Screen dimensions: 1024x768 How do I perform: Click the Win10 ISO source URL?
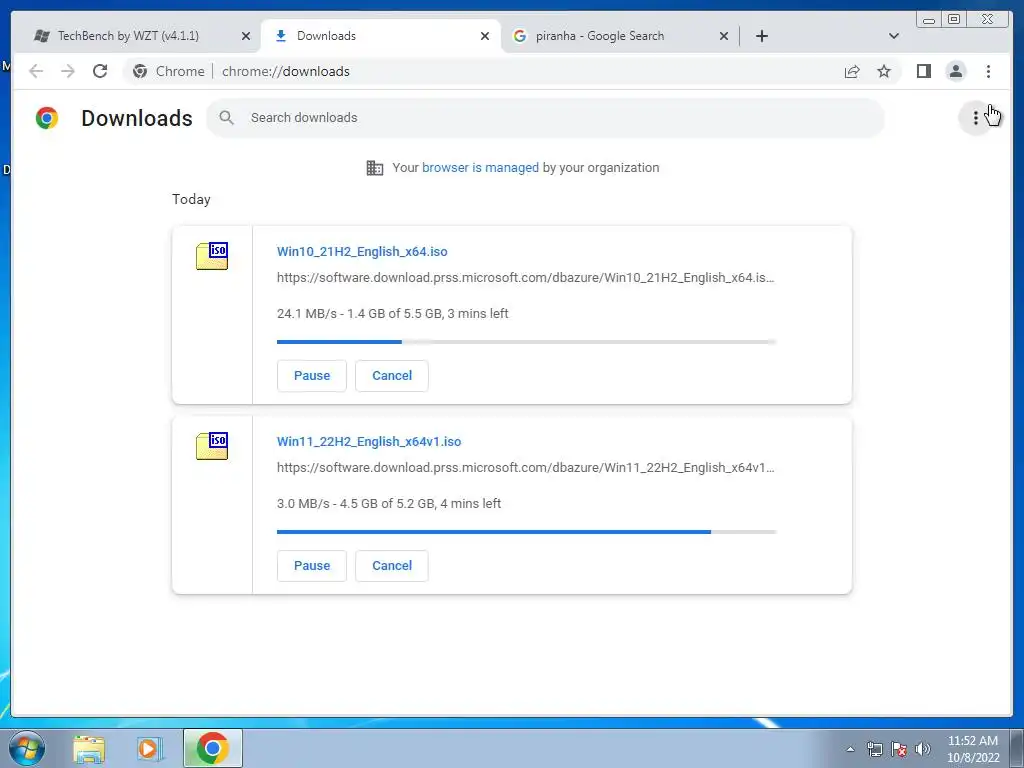(525, 278)
